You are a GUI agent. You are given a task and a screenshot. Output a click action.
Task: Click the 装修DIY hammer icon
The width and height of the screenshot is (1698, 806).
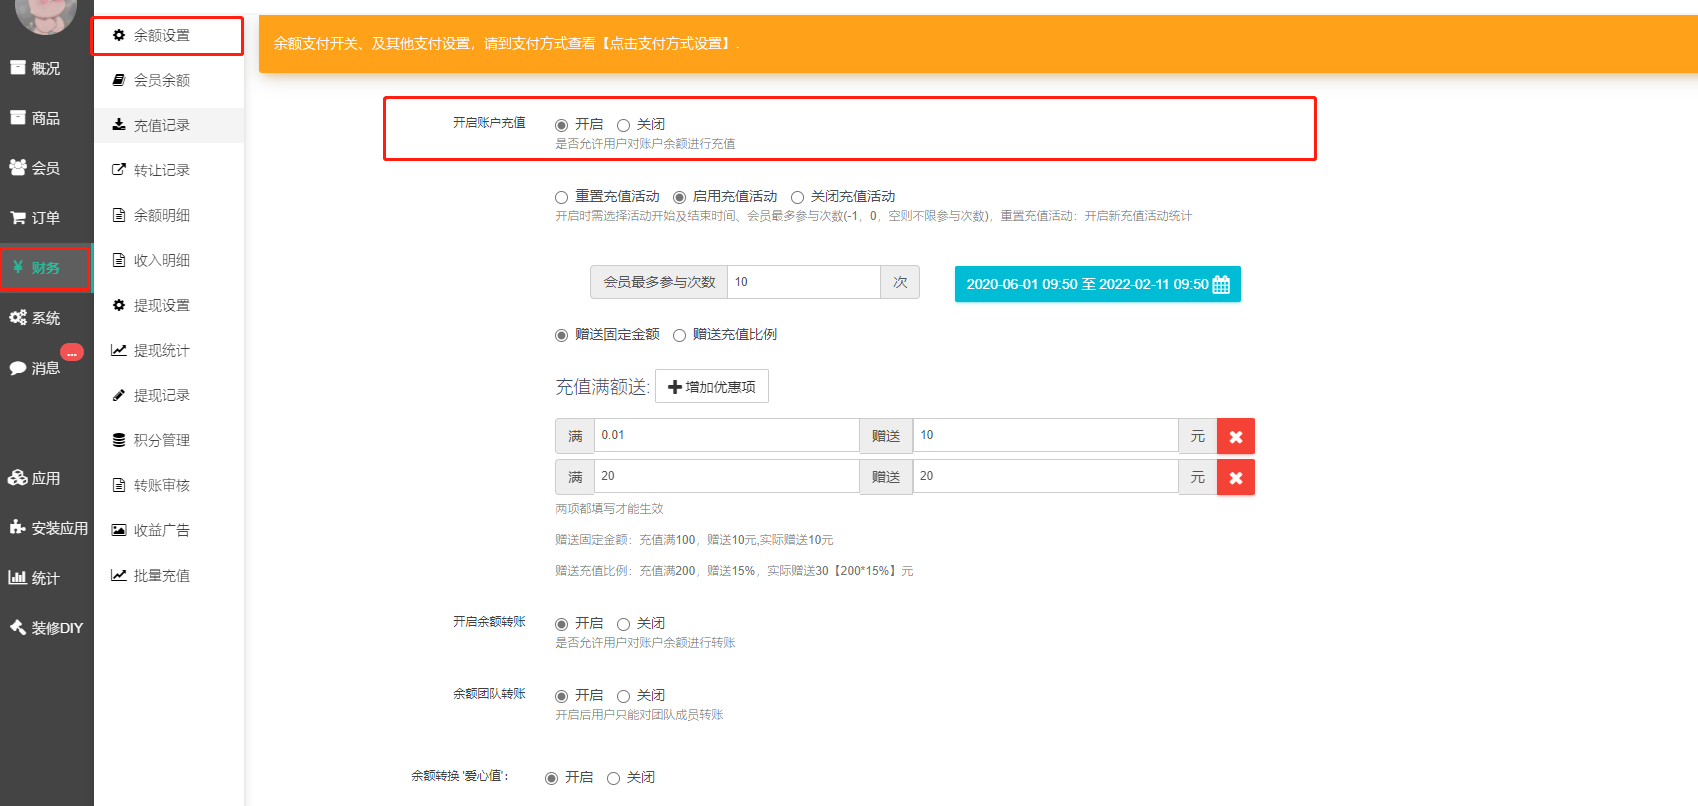18,627
